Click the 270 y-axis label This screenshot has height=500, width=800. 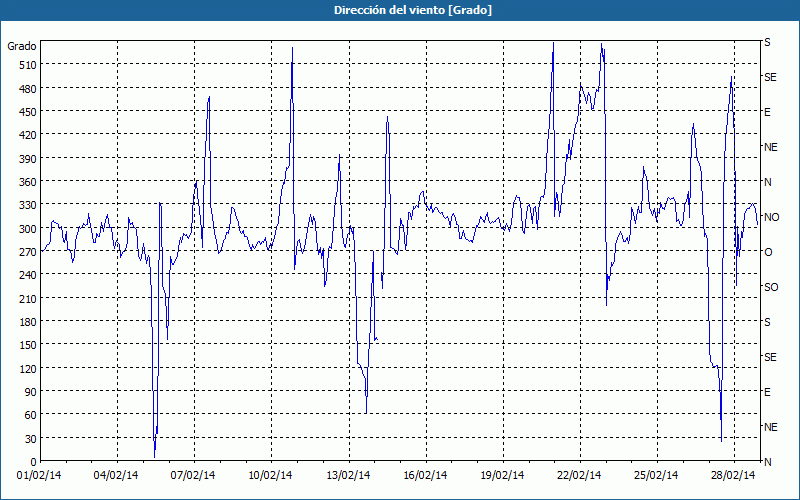[28, 252]
